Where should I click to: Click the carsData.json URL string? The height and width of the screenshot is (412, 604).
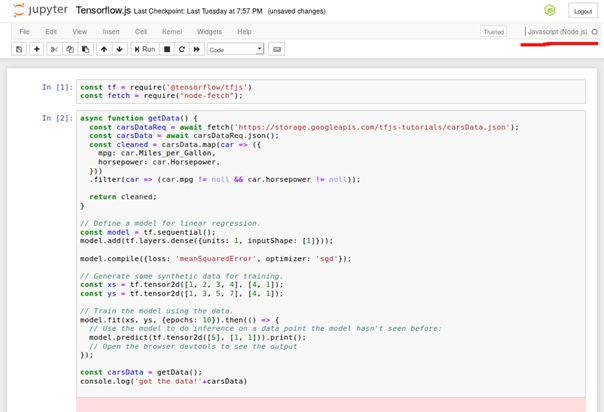click(x=372, y=127)
